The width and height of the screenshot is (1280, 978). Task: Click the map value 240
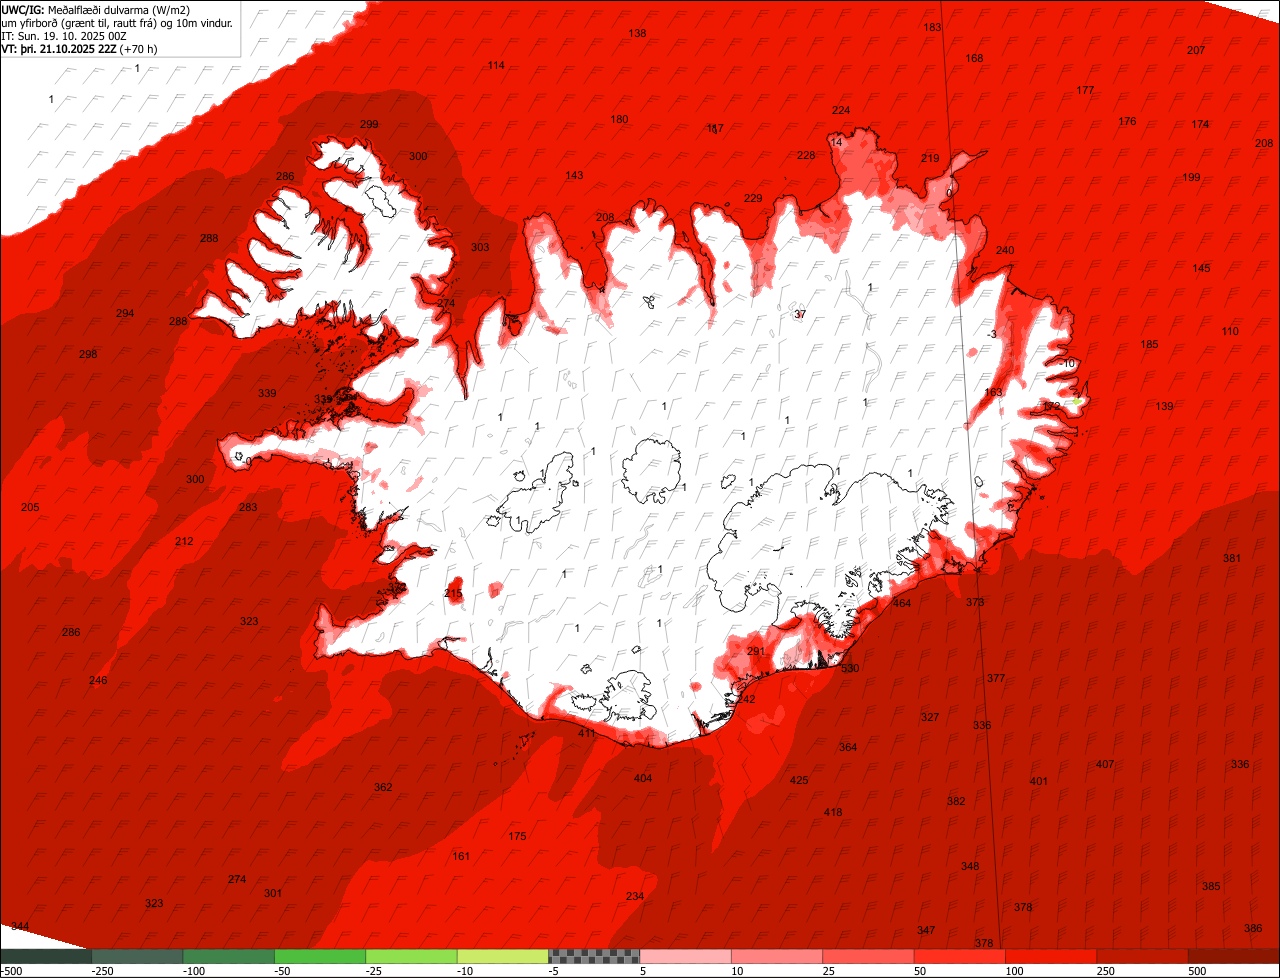(x=1005, y=250)
